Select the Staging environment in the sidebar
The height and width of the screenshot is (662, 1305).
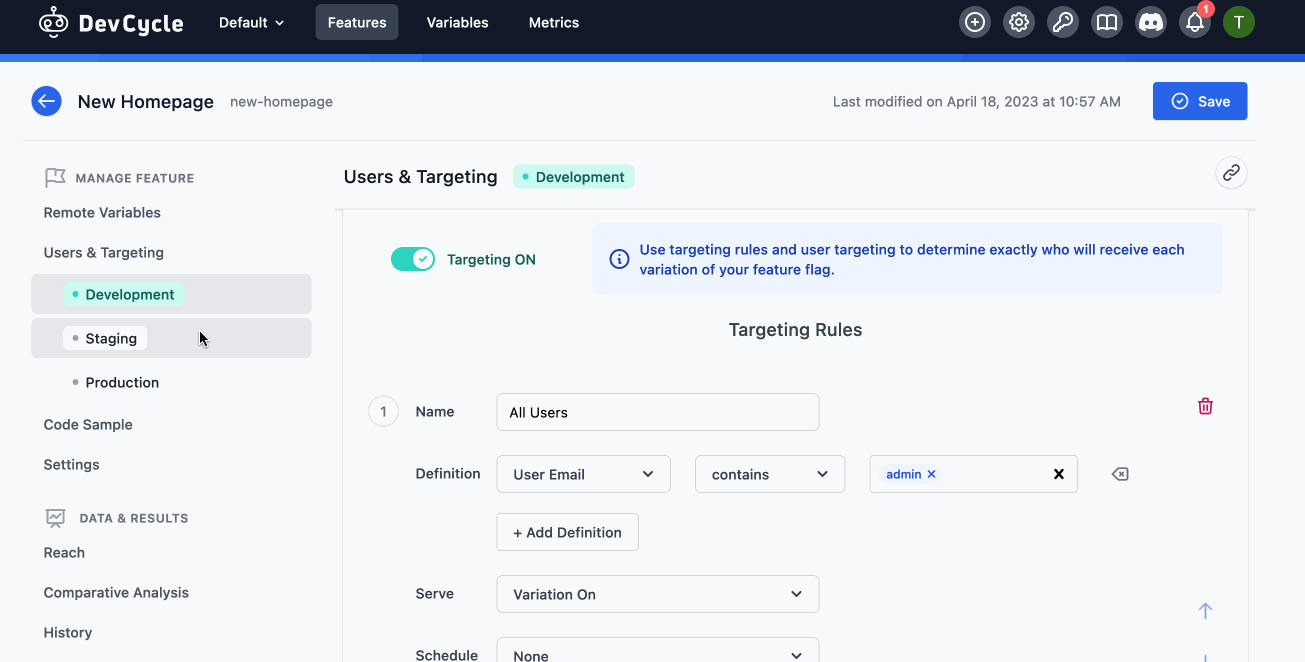coord(109,338)
